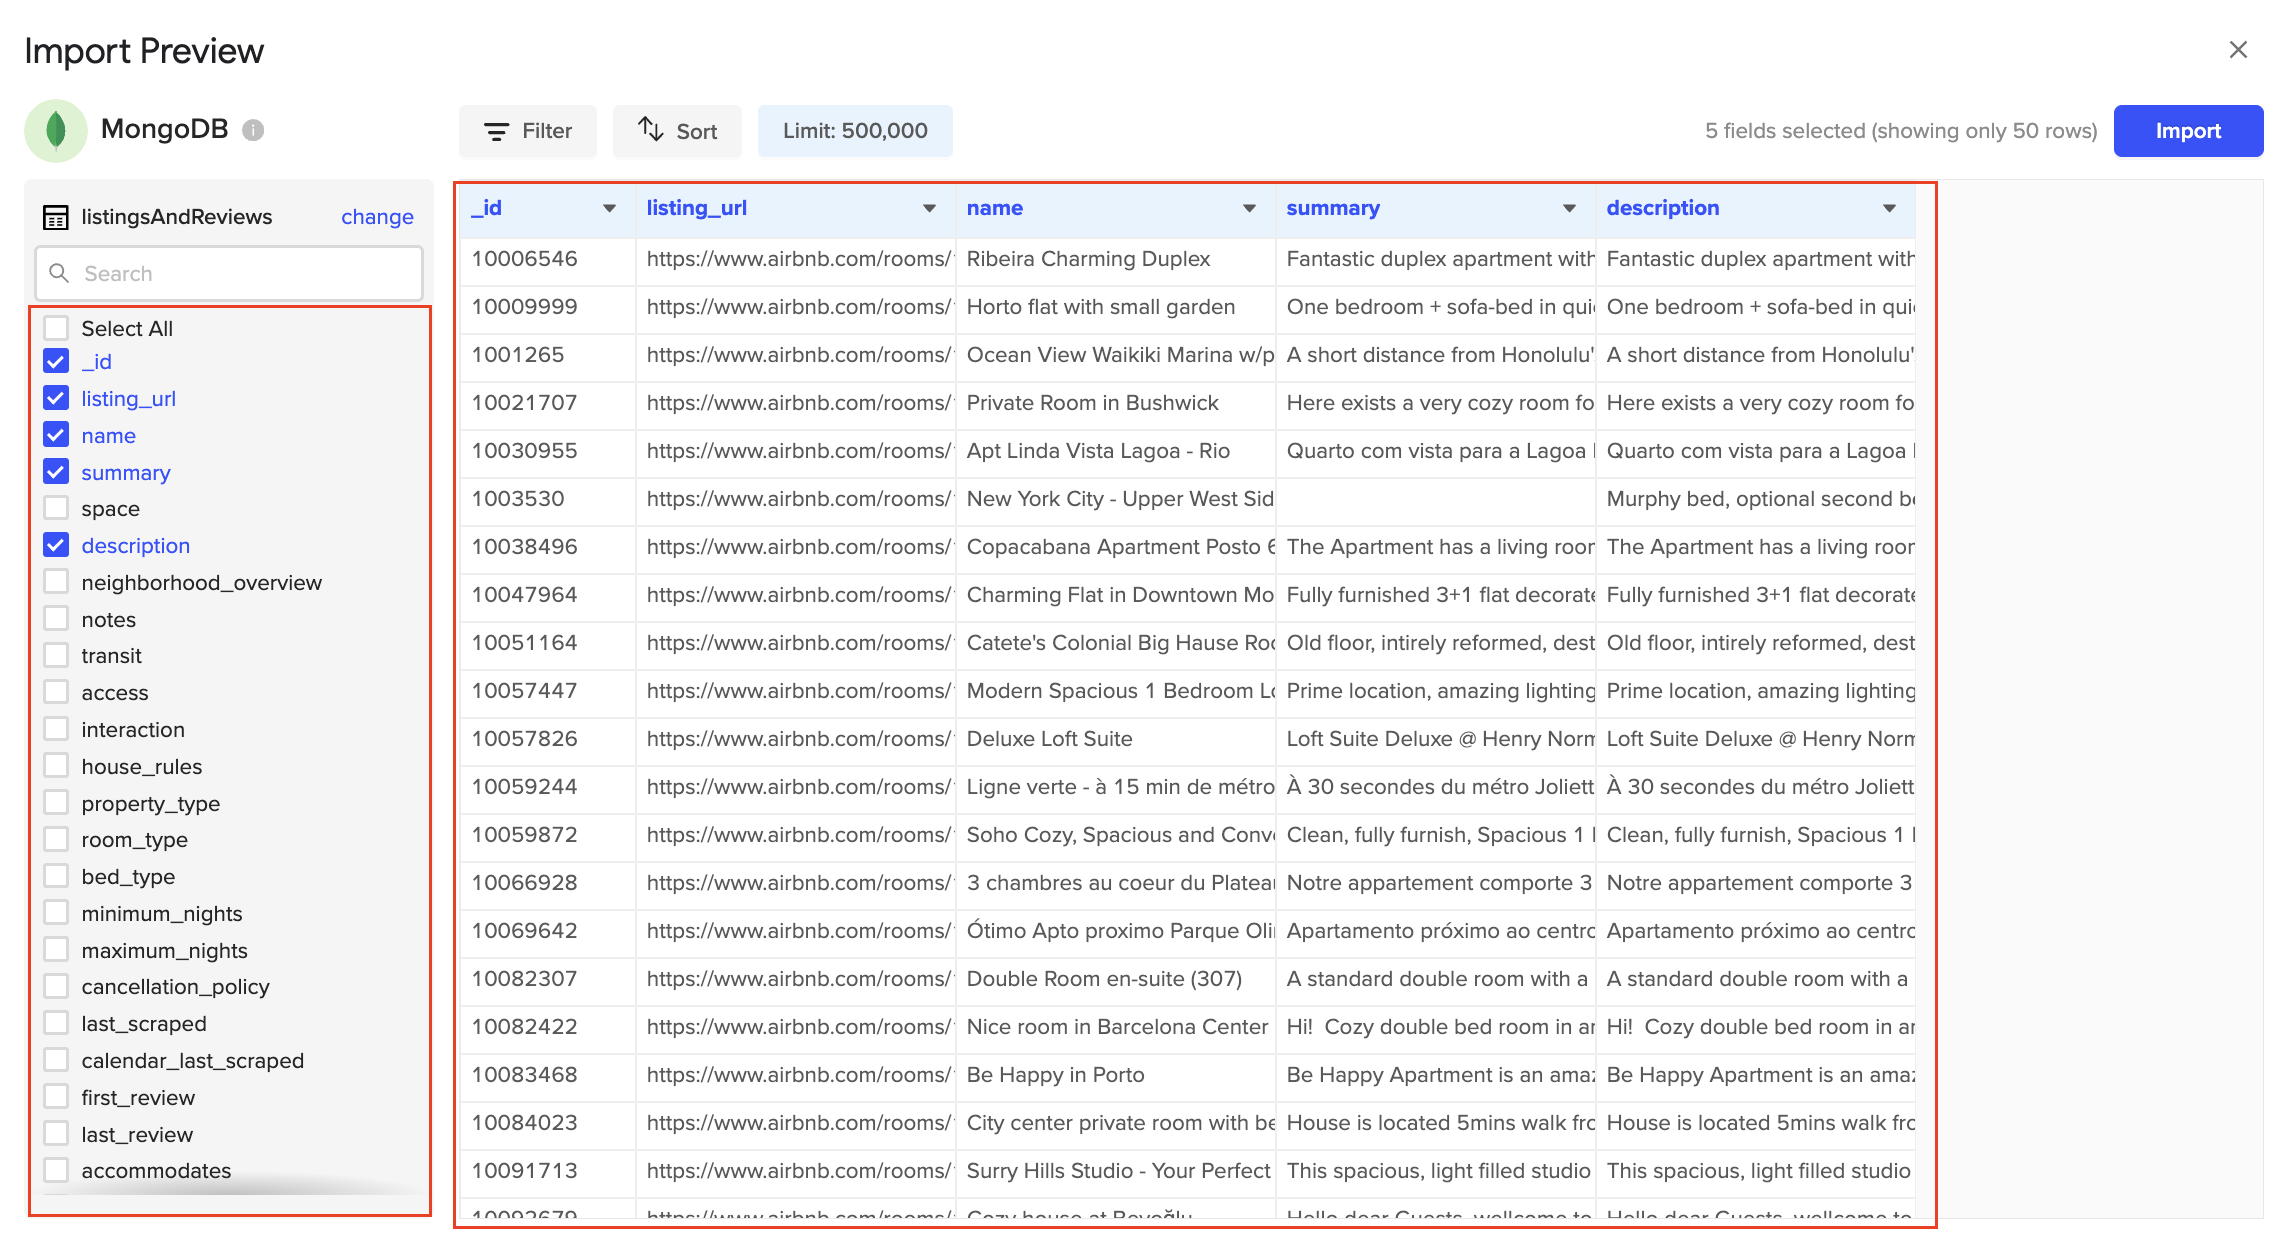Screen dimensions: 2290x1240
Task: Click the change link next to listingsAndReviews
Action: tap(377, 216)
